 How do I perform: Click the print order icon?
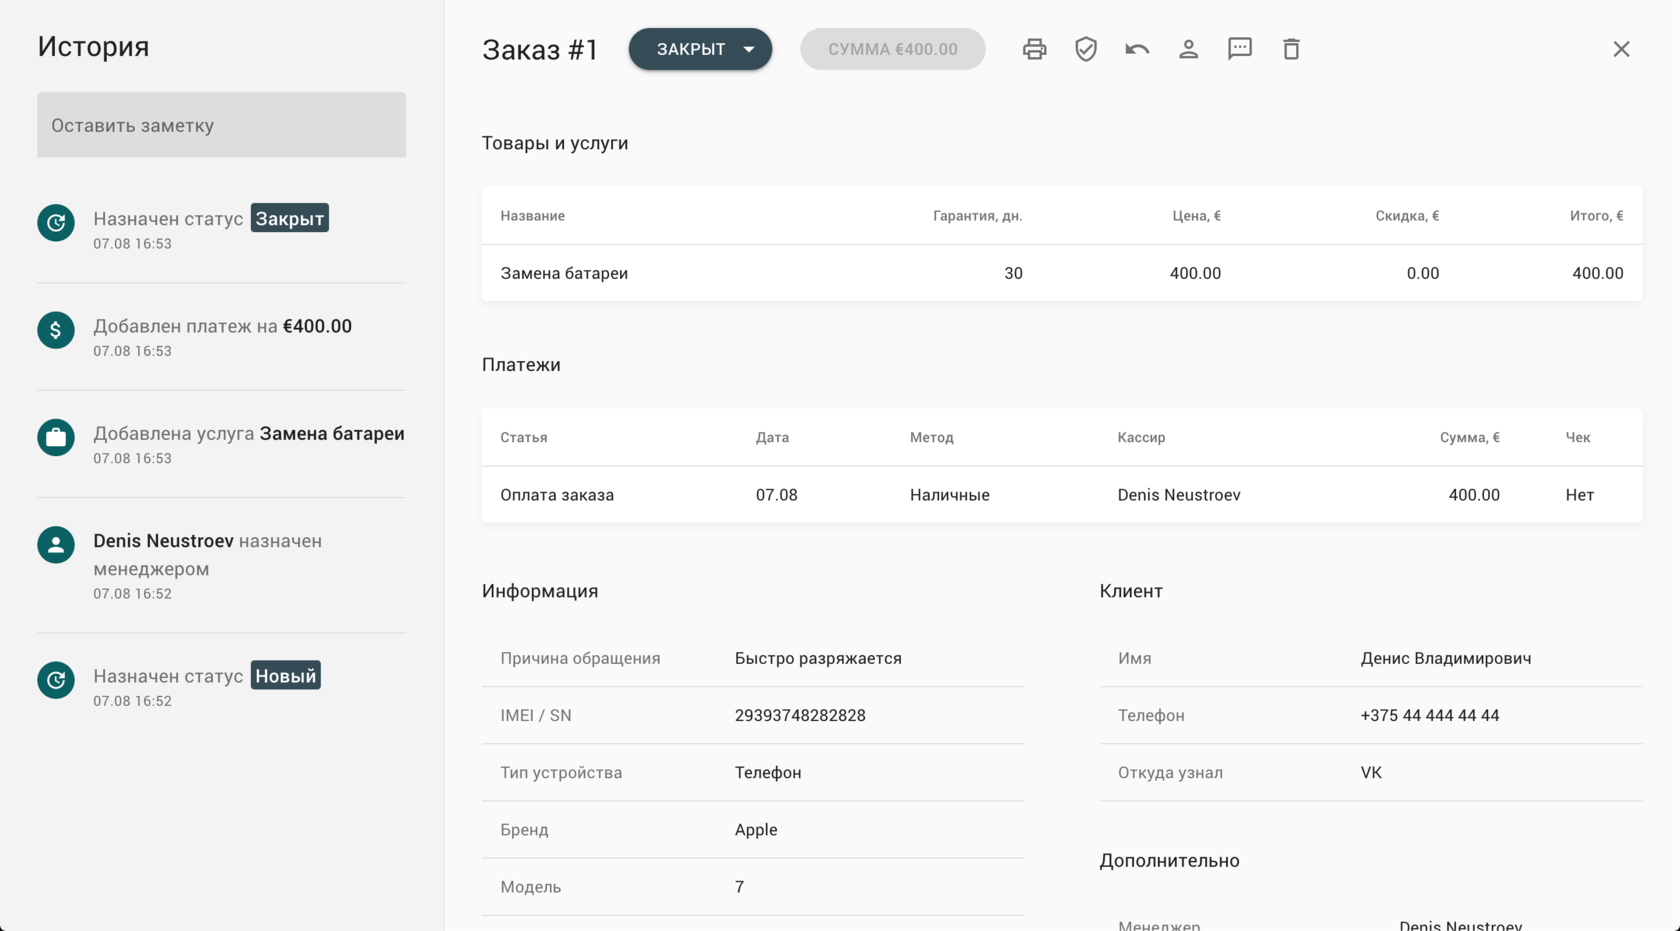1034,49
